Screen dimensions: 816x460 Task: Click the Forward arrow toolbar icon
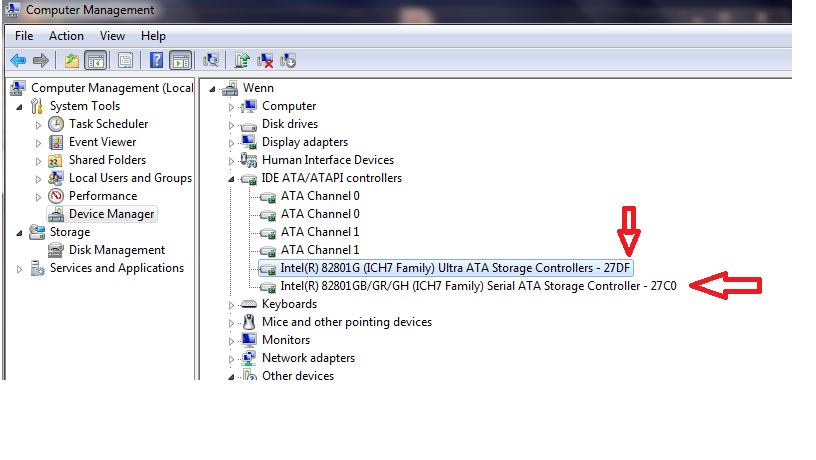click(x=41, y=60)
